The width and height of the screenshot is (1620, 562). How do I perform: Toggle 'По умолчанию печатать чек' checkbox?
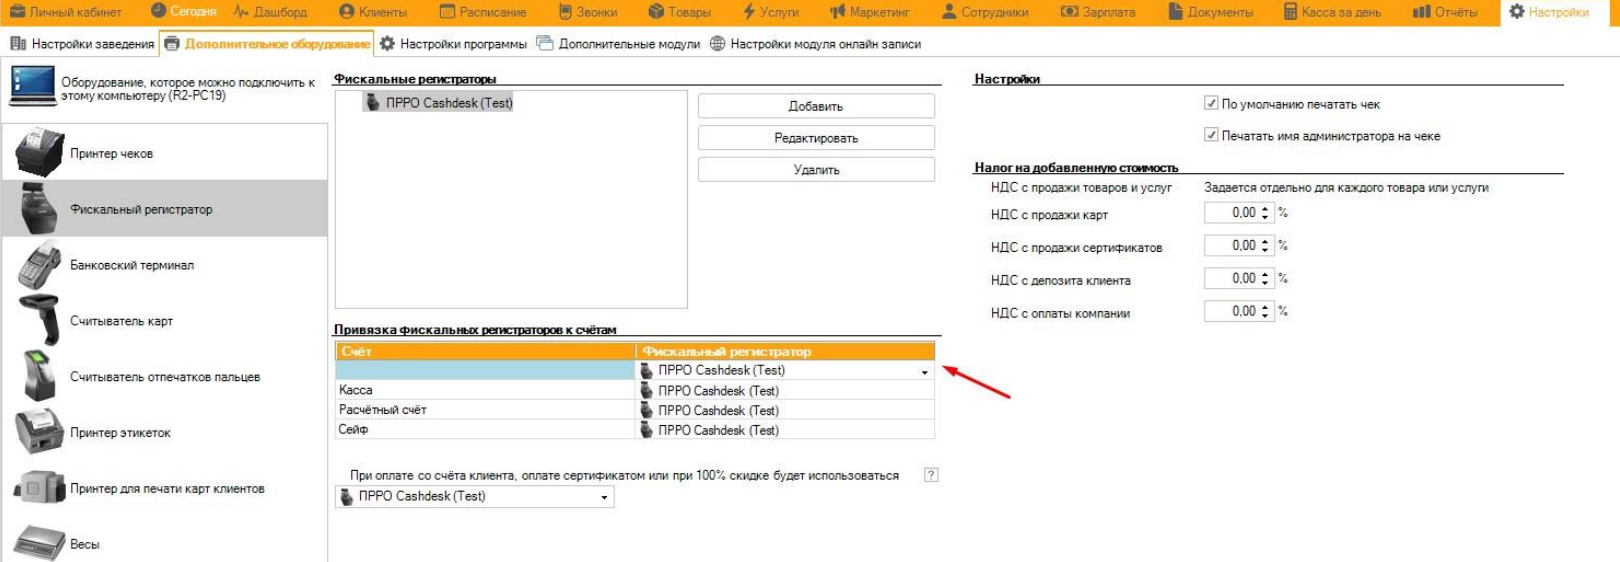[x=1211, y=103]
